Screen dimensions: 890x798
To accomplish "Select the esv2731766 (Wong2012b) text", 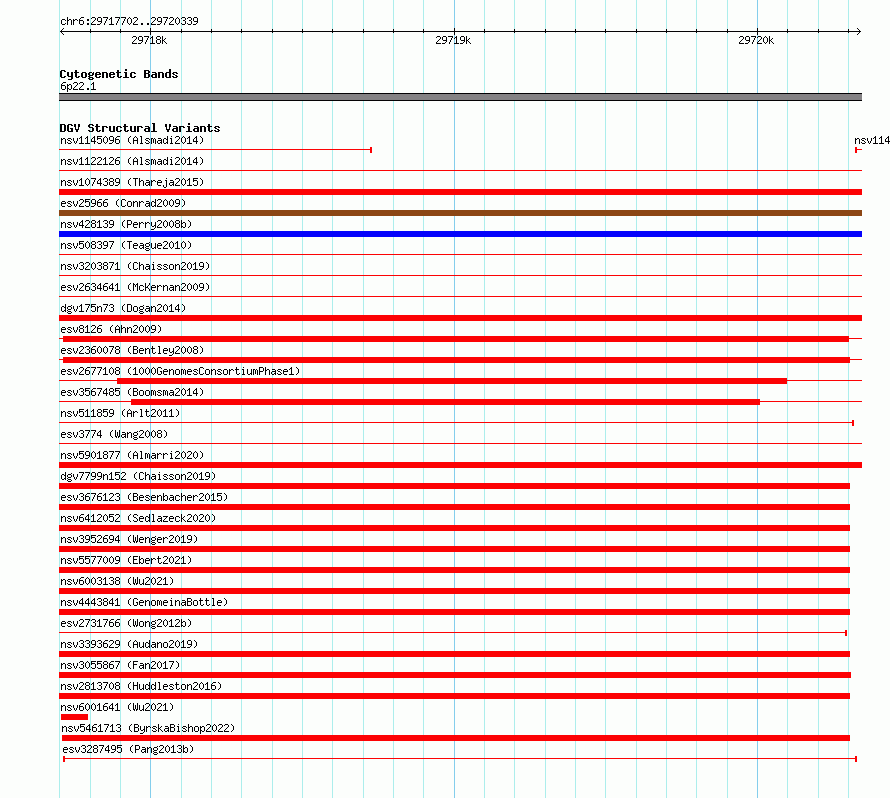I will (126, 623).
